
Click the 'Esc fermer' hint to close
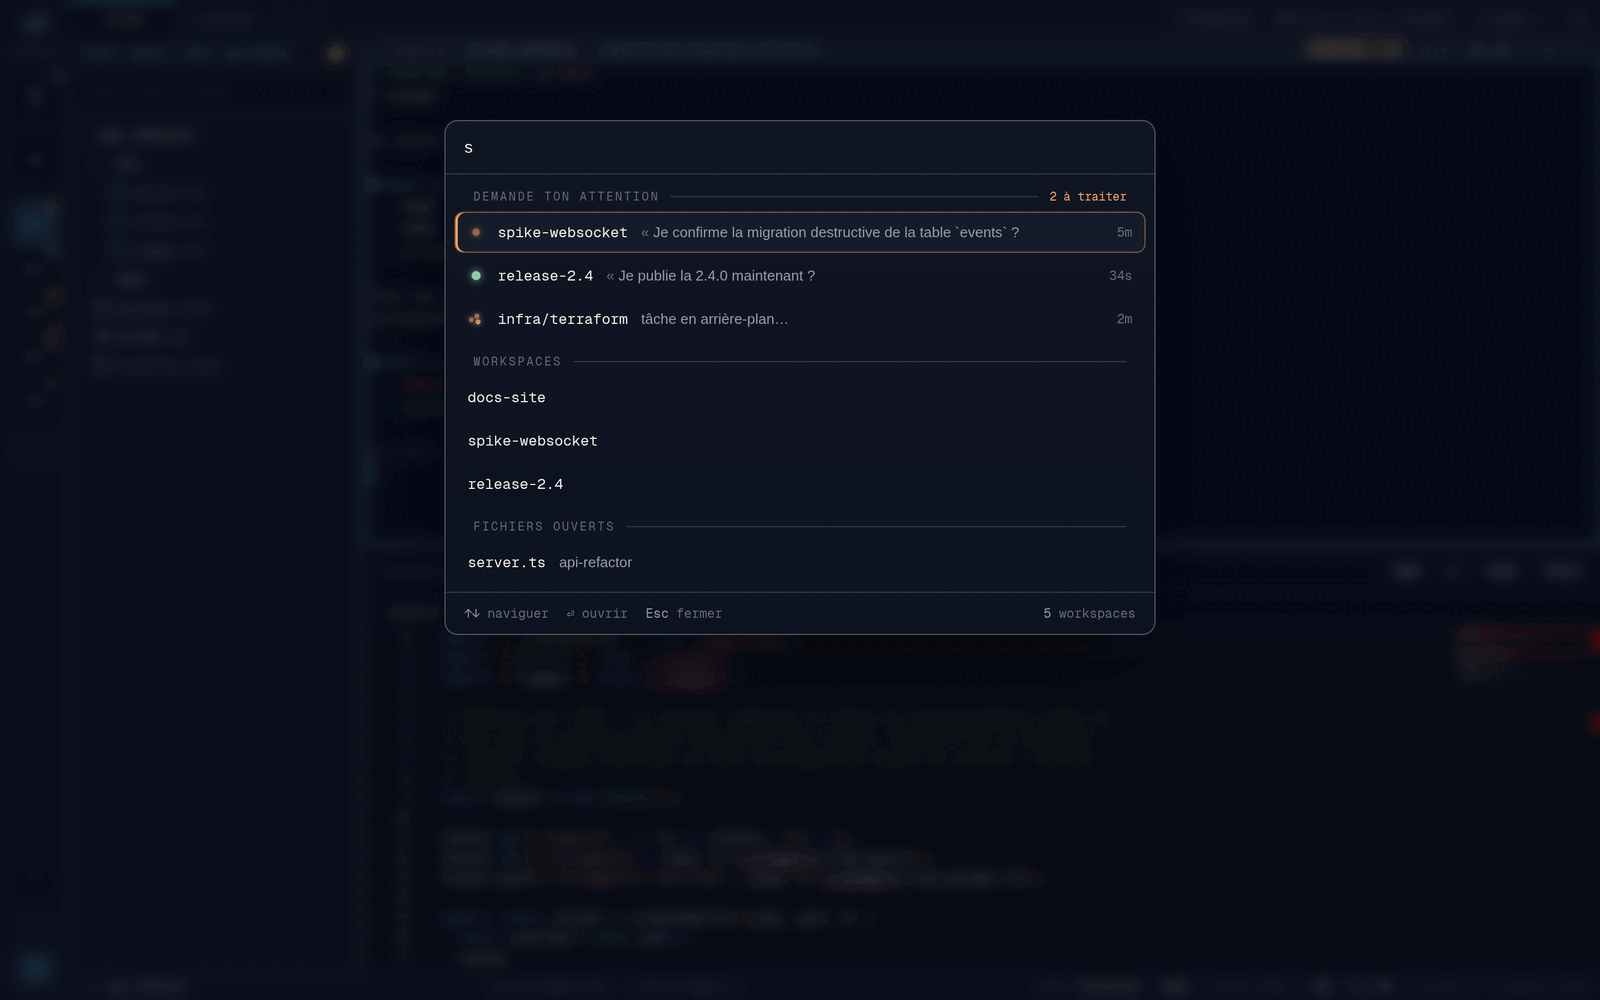click(x=683, y=614)
